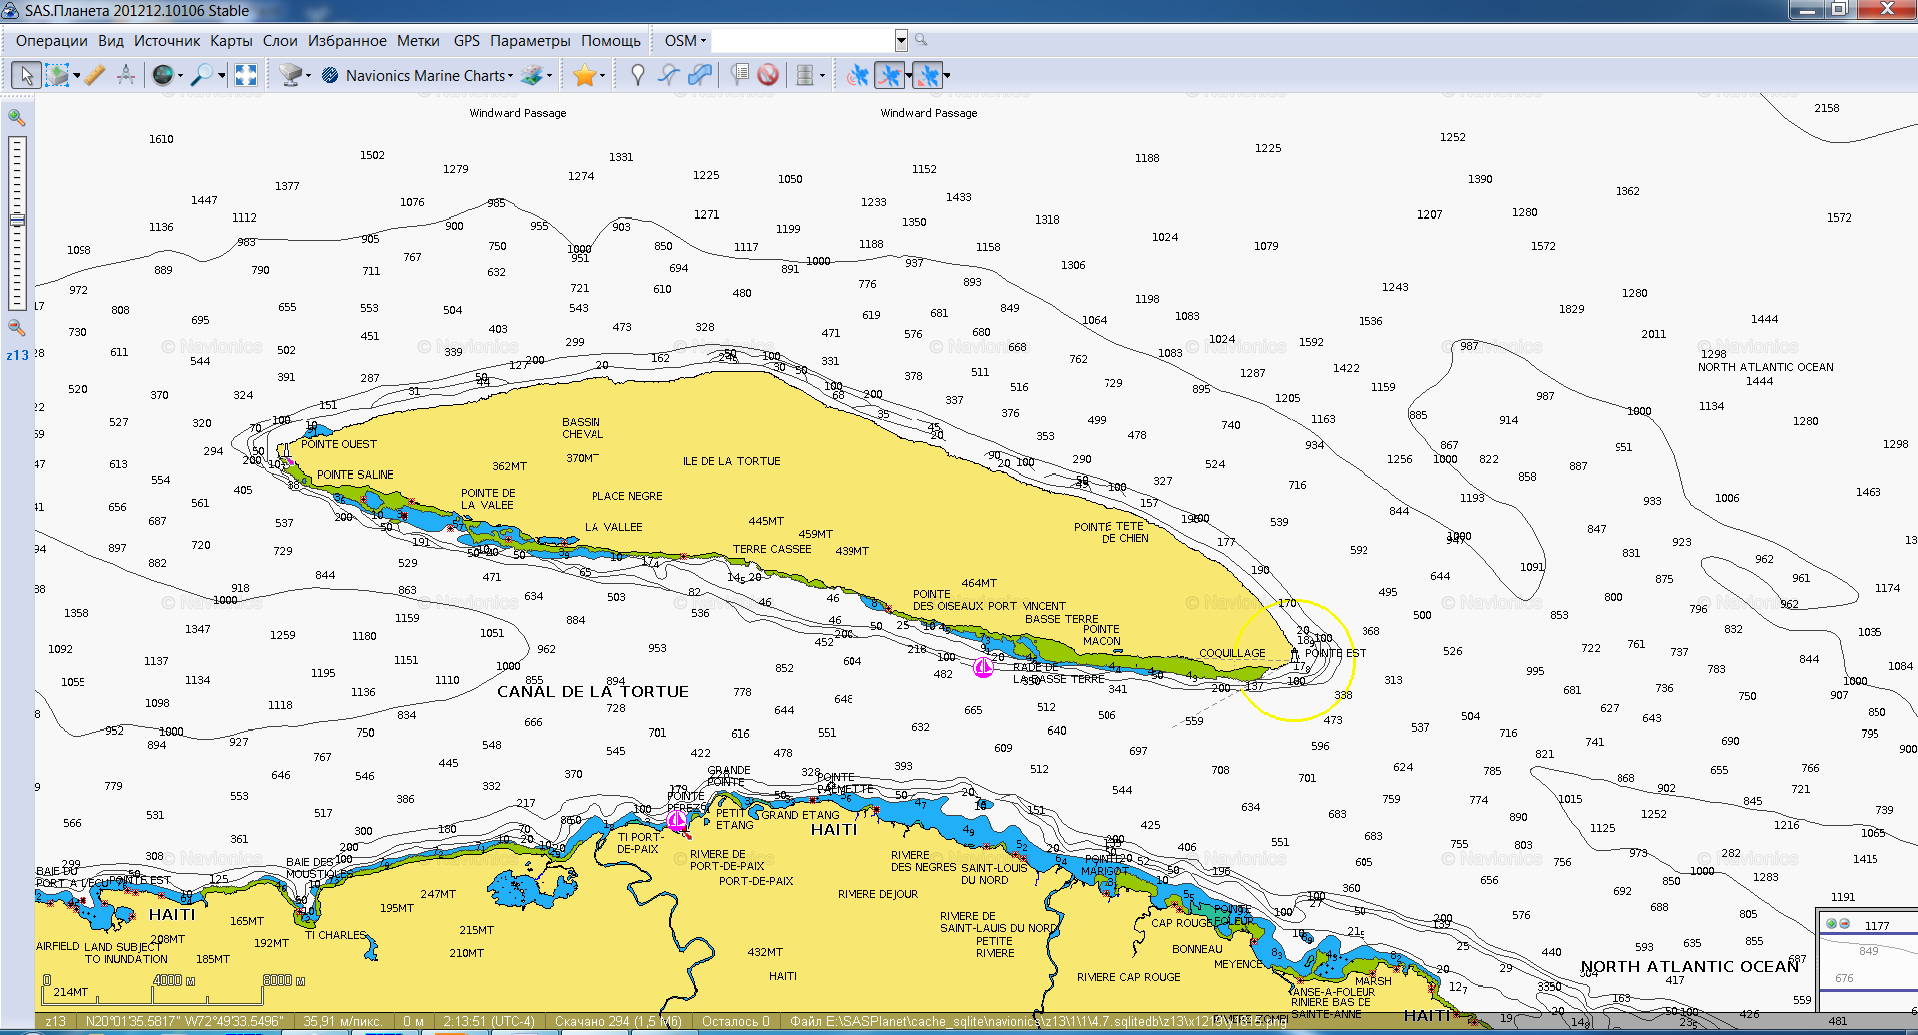Click the tile source network icon

tap(290, 75)
